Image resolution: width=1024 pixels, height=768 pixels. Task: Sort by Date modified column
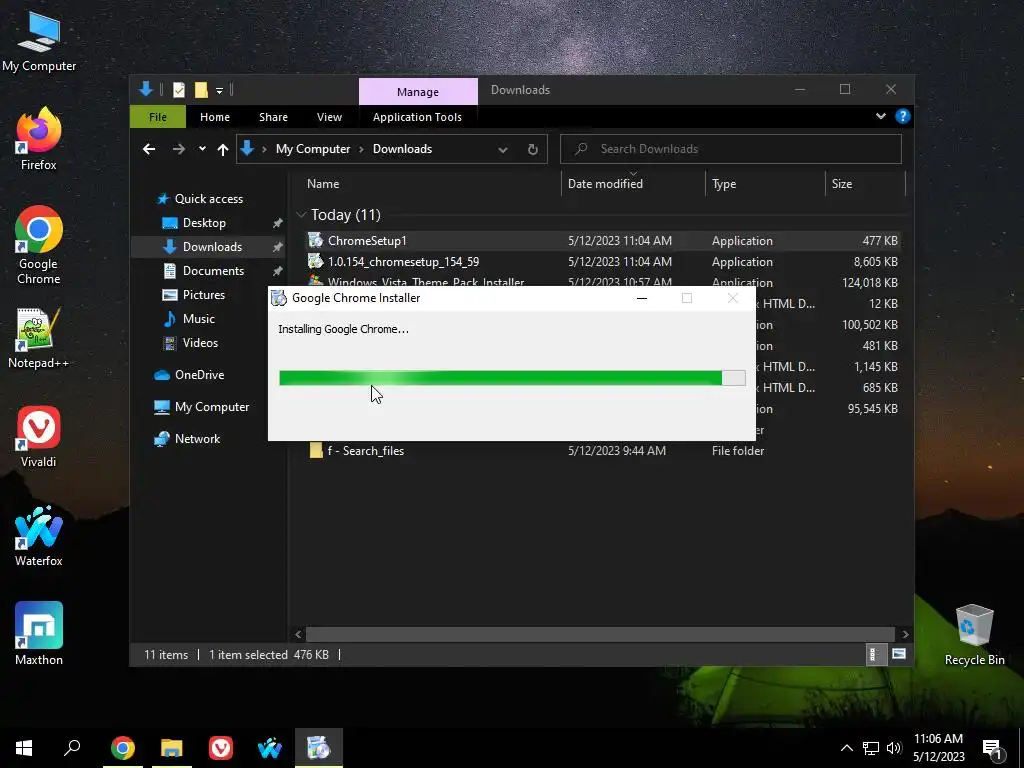633,184
